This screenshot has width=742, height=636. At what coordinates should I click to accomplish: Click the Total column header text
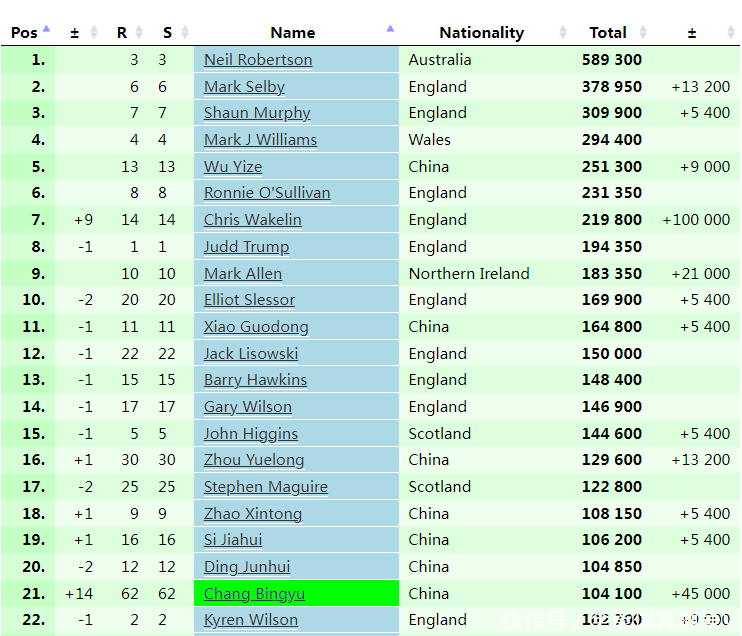pyautogui.click(x=608, y=33)
